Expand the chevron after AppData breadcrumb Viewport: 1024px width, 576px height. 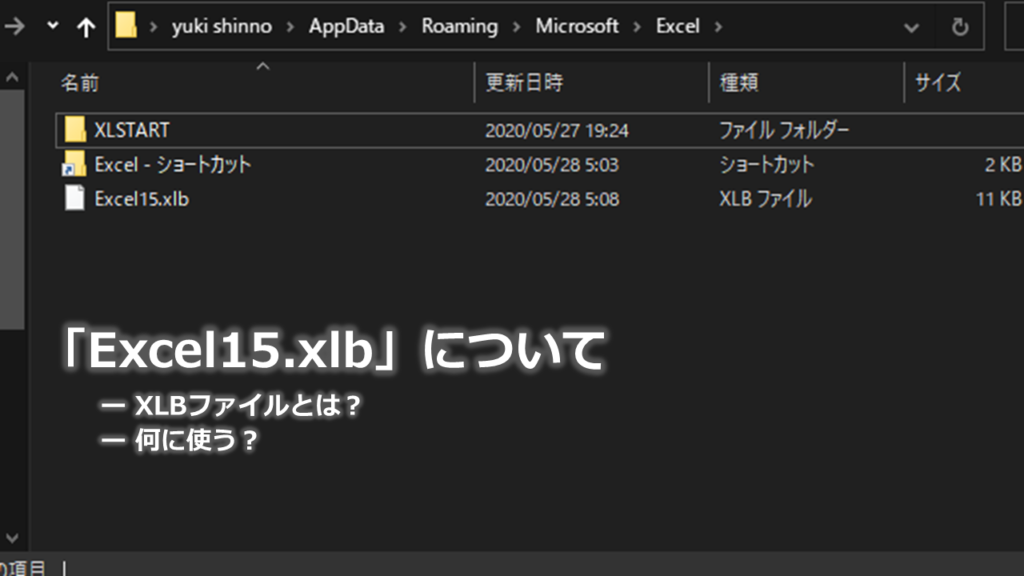(x=402, y=27)
